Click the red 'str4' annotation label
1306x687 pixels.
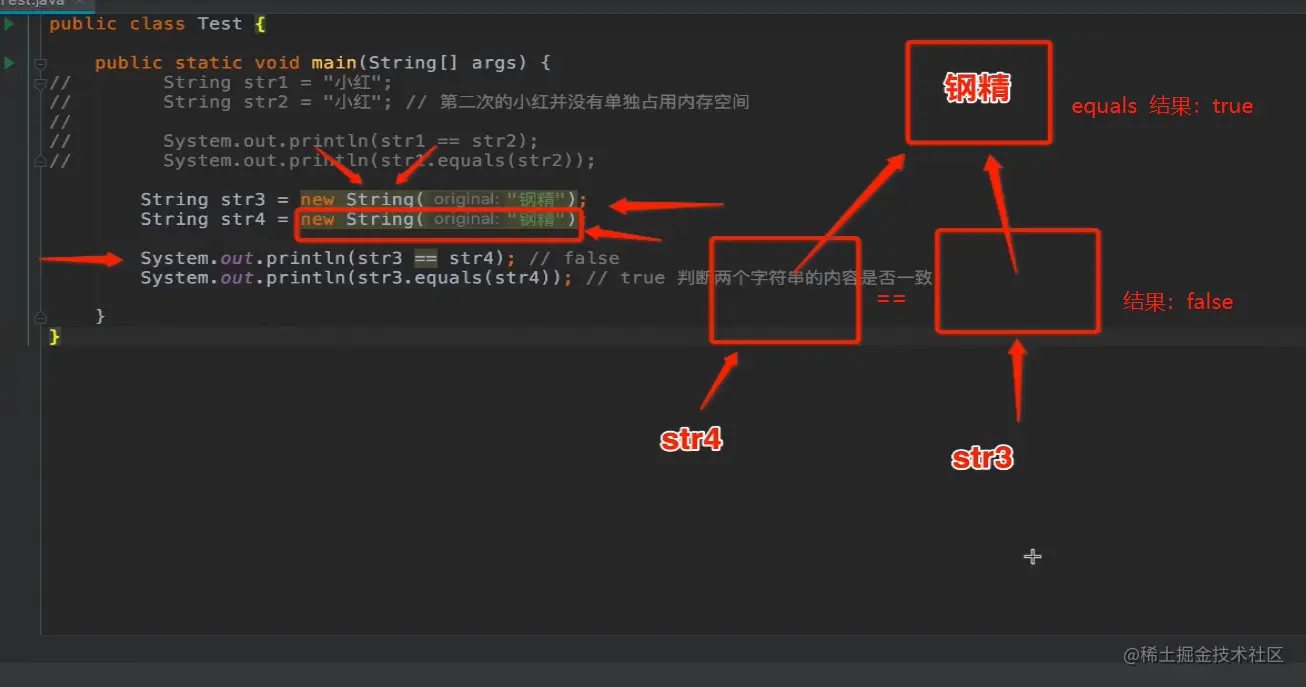(691, 438)
